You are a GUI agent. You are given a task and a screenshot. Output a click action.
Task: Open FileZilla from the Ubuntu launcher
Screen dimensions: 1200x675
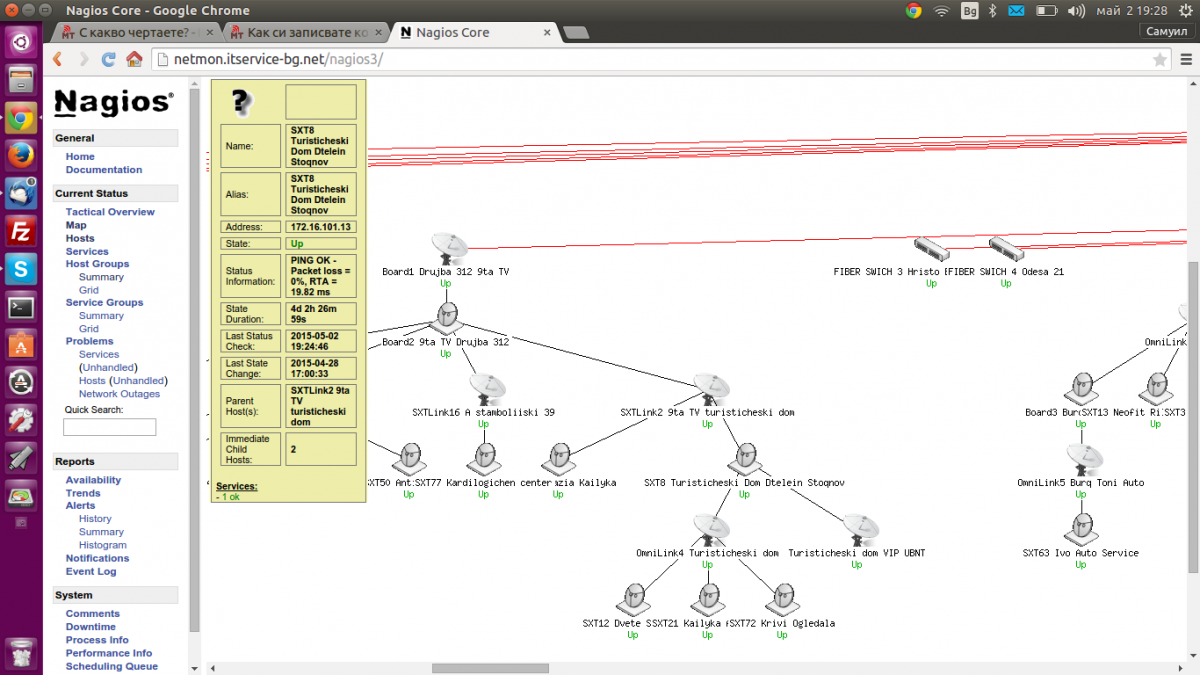(x=21, y=231)
